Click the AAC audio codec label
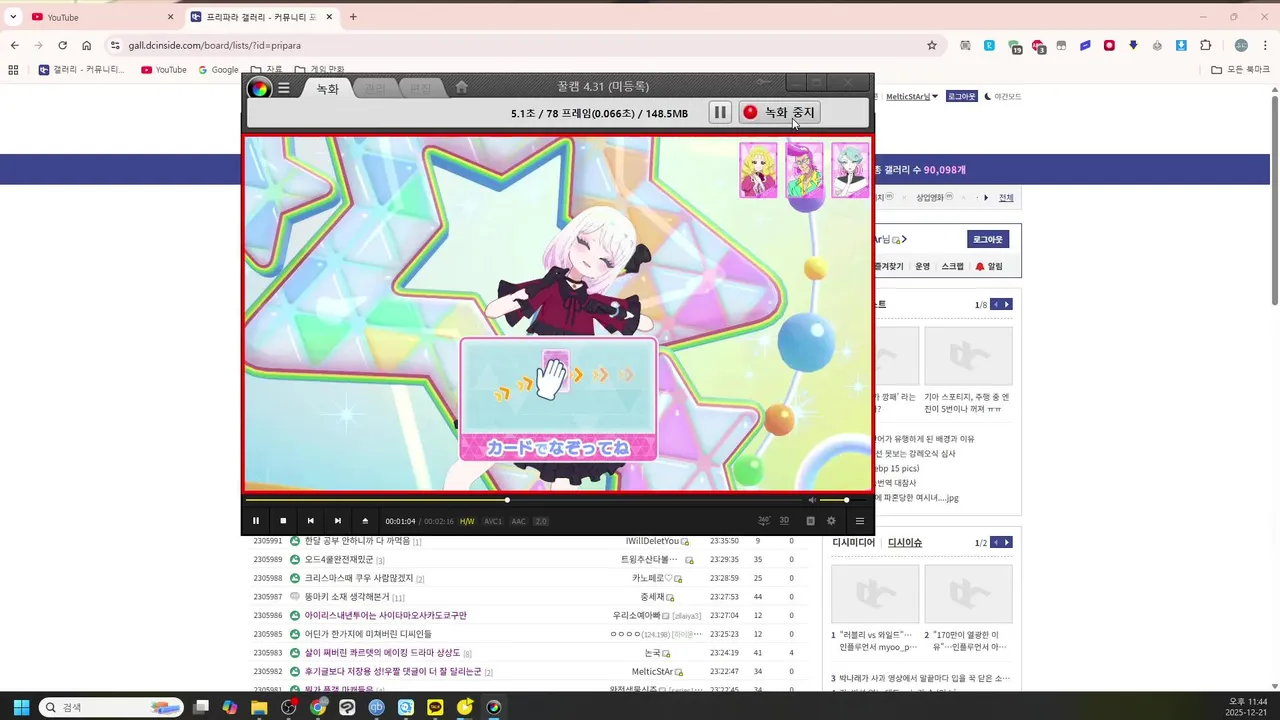Screen dimensions: 1280x720 click(x=518, y=521)
